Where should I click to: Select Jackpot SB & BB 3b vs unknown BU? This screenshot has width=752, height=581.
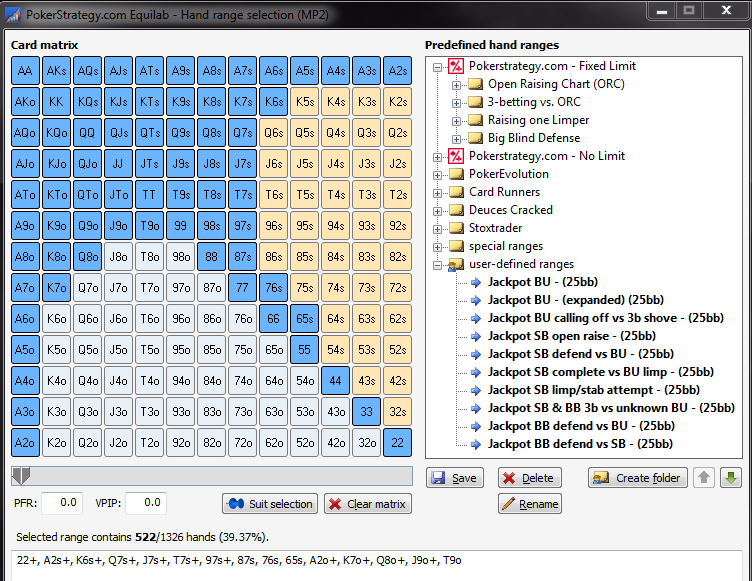[611, 408]
